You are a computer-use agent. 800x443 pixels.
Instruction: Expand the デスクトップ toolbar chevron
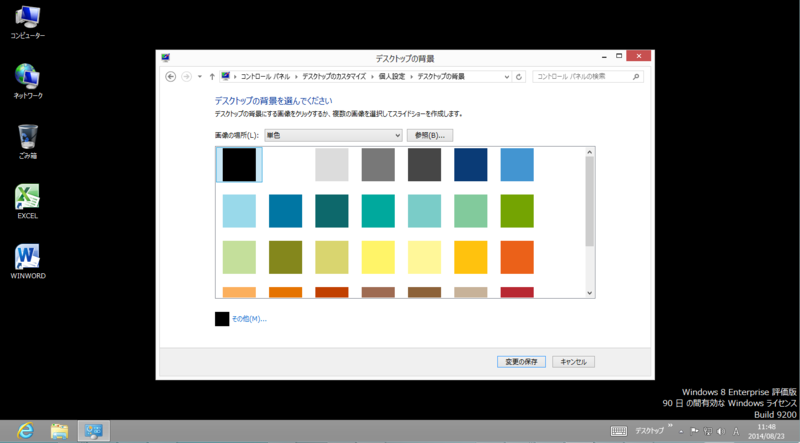click(x=670, y=426)
